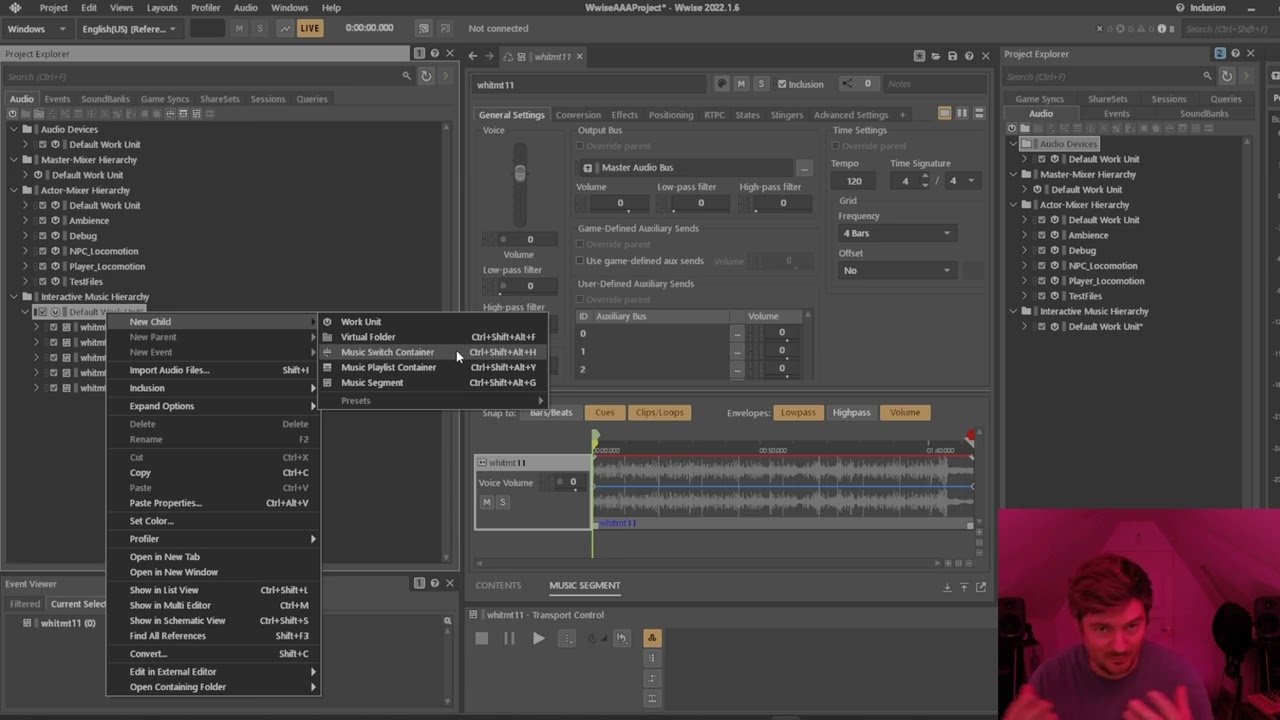This screenshot has height=720, width=1280.
Task: Toggle the Volume envelope button
Action: point(905,412)
